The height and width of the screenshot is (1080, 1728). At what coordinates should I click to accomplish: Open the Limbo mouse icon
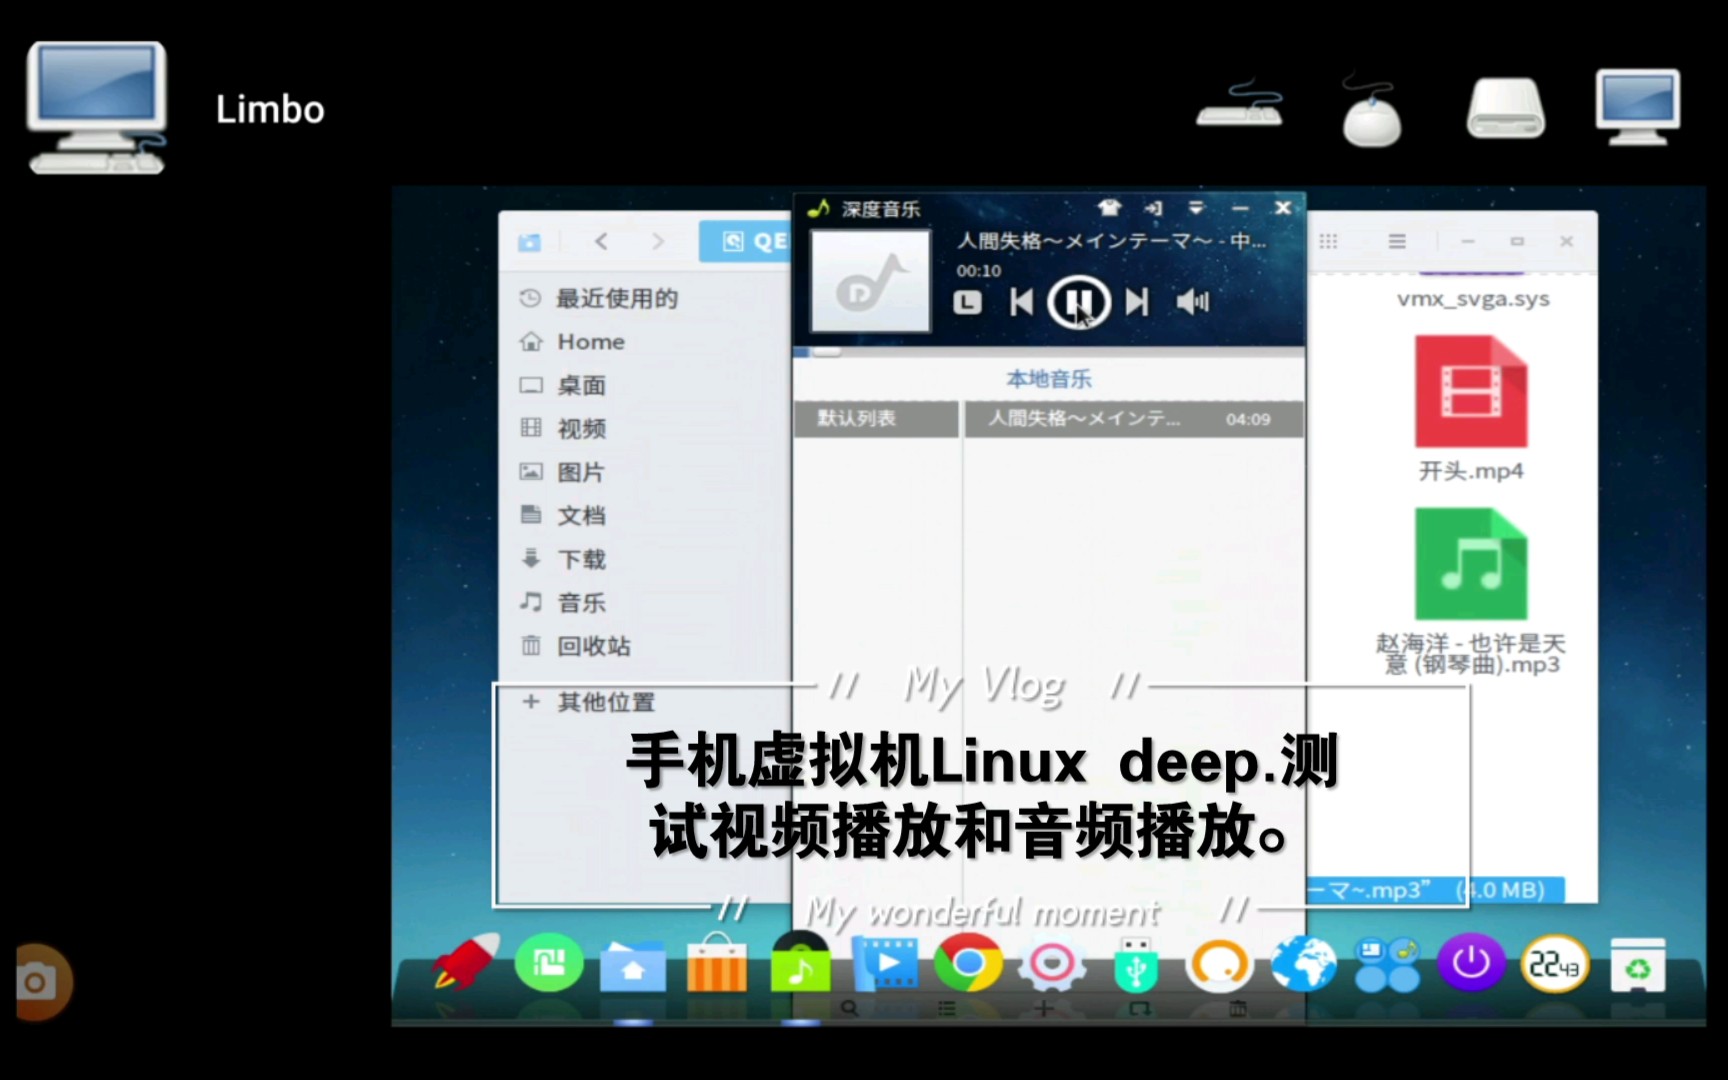[1371, 111]
